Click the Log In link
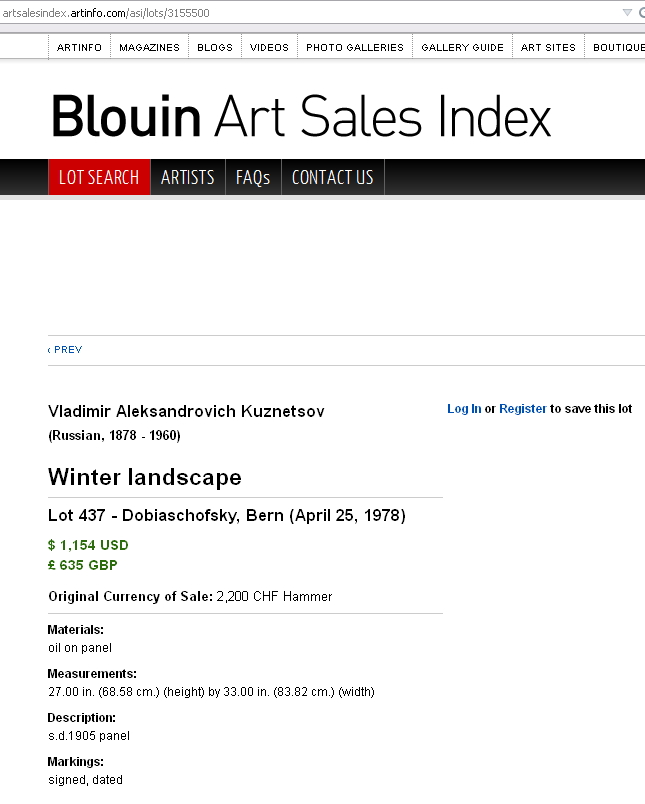The height and width of the screenshot is (804, 645). [464, 409]
